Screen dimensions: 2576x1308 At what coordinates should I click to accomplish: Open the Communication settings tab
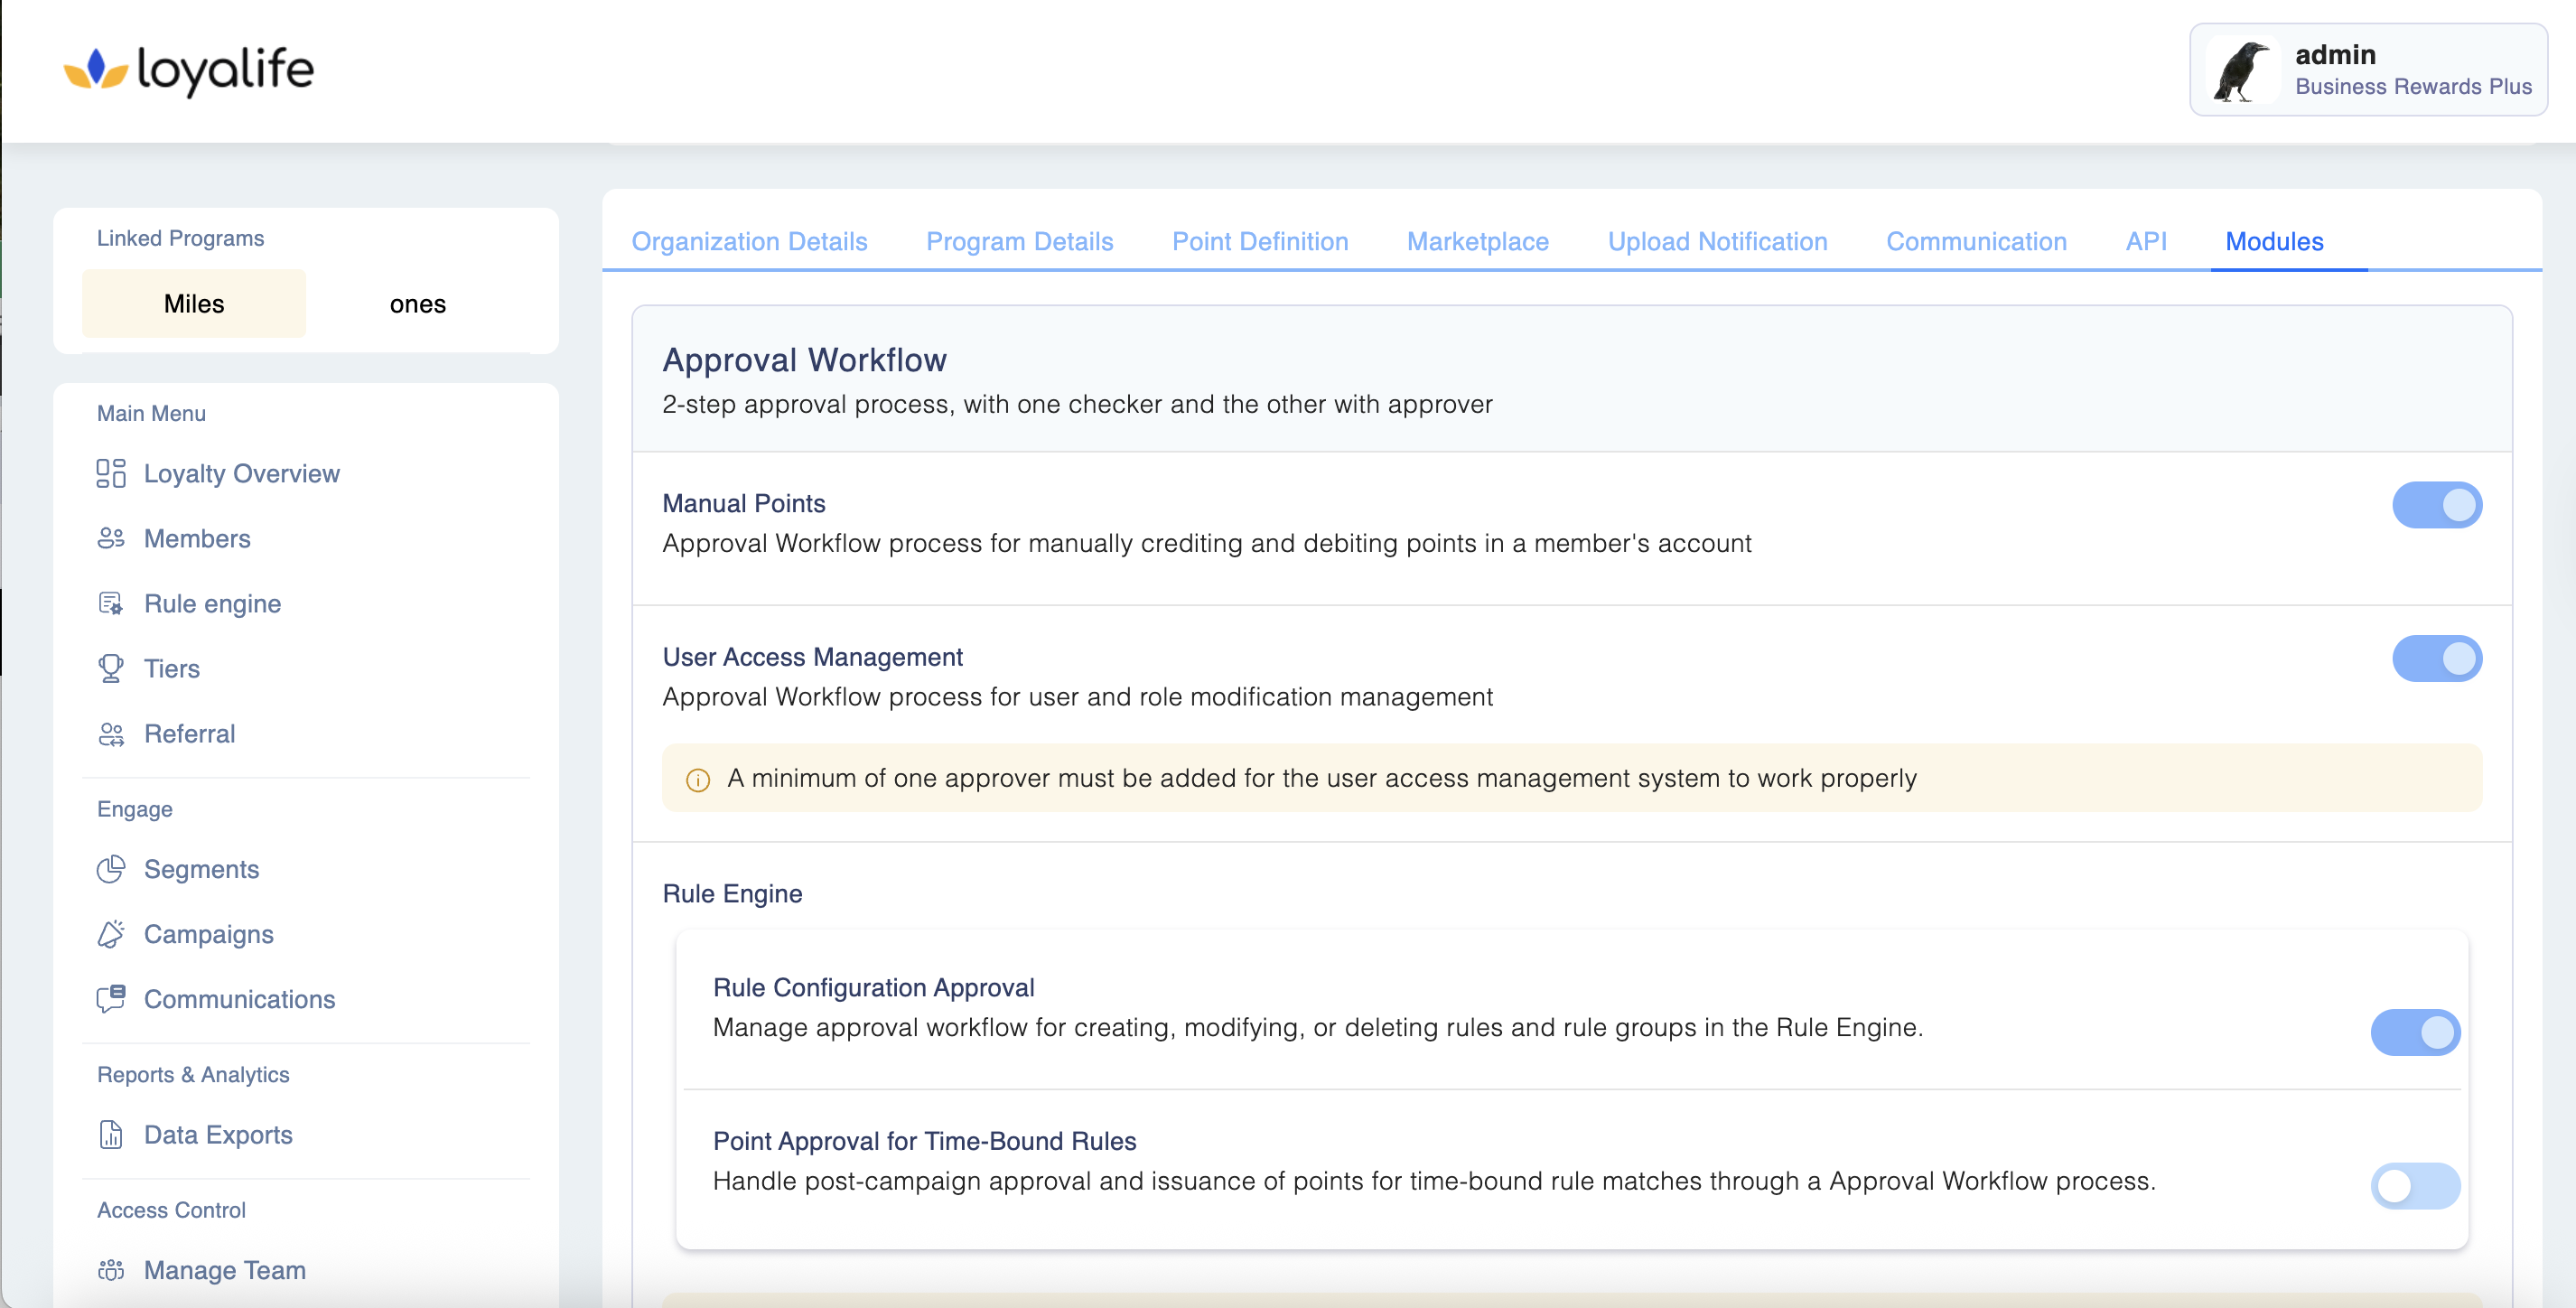click(1975, 241)
